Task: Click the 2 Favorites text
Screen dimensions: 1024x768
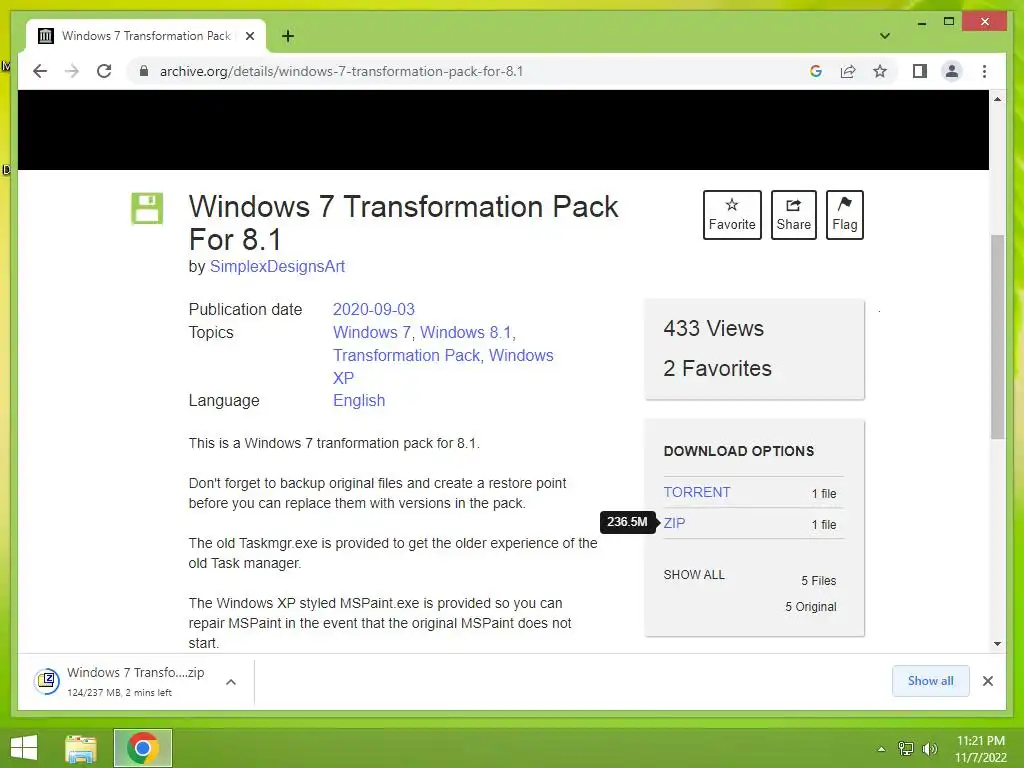Action: pyautogui.click(x=717, y=368)
